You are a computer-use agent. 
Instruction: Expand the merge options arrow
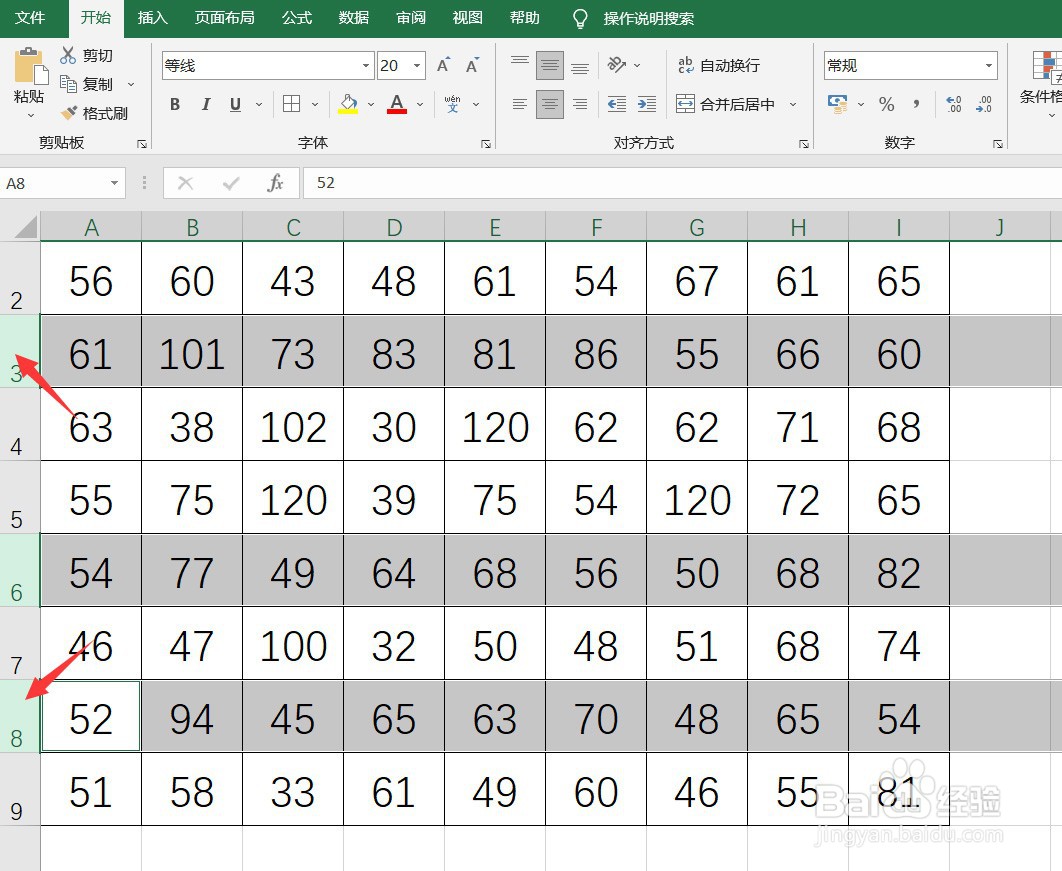[x=792, y=104]
